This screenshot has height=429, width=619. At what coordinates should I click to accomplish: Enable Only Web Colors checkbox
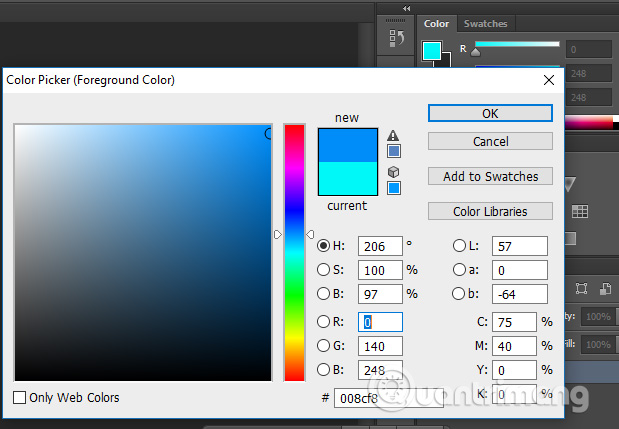pyautogui.click(x=19, y=397)
